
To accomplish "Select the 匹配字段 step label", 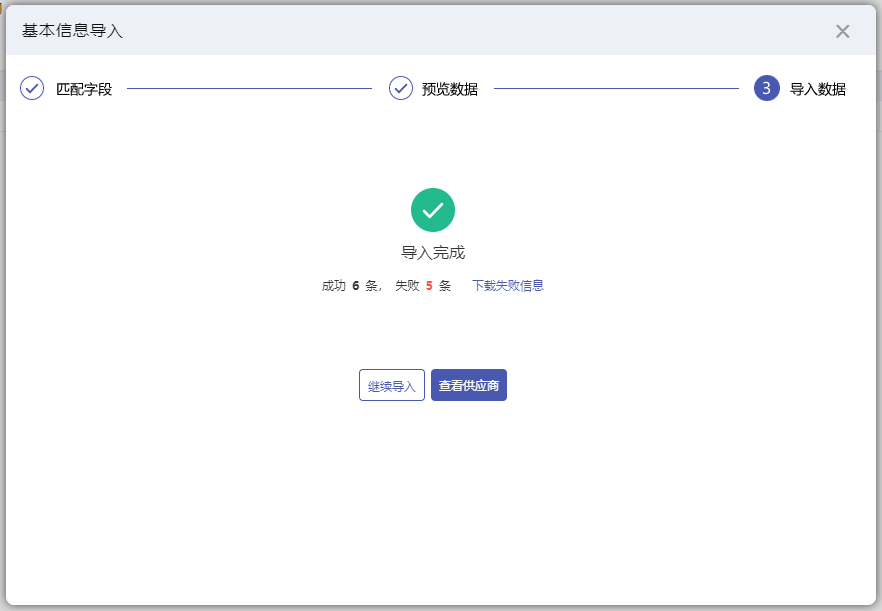I will 84,89.
